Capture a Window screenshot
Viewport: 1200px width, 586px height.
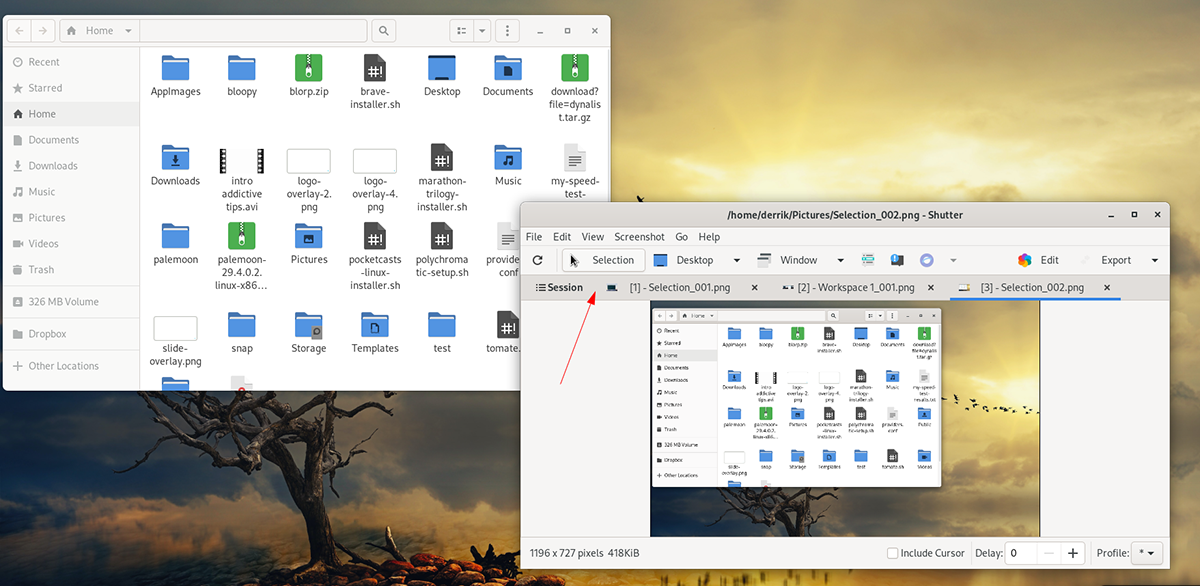(788, 260)
